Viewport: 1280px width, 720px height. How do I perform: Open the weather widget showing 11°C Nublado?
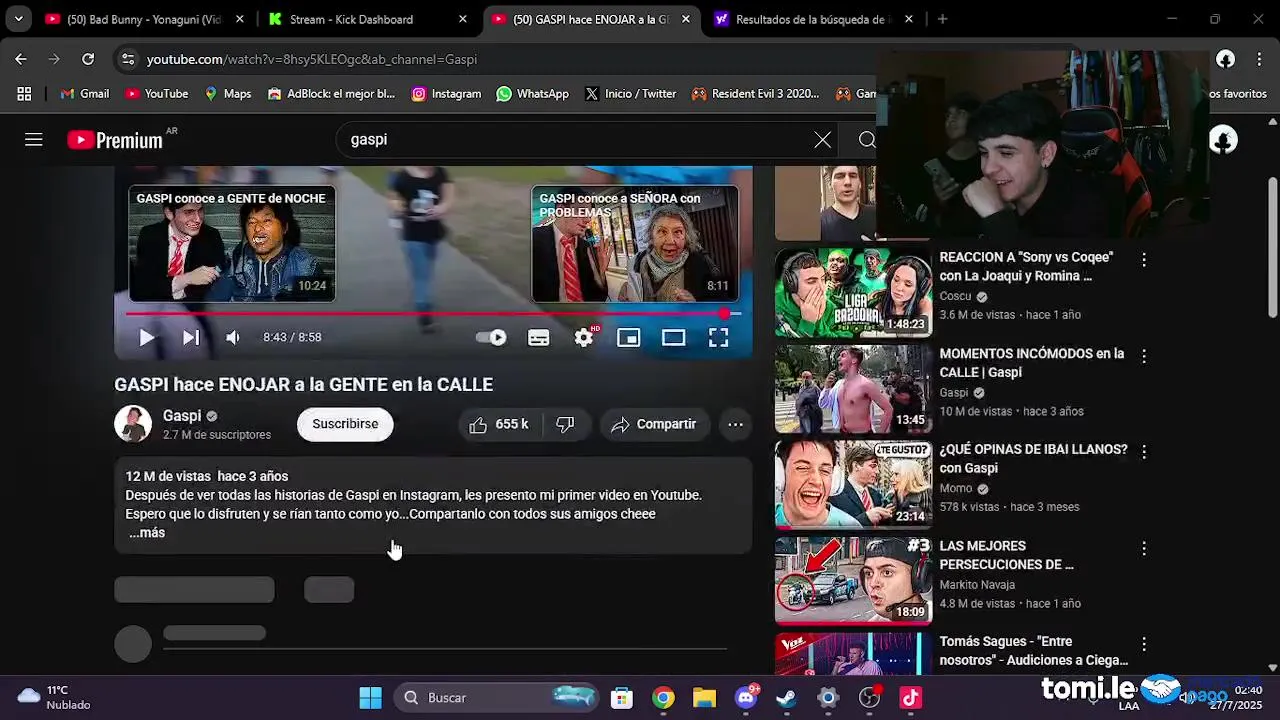[x=55, y=698]
